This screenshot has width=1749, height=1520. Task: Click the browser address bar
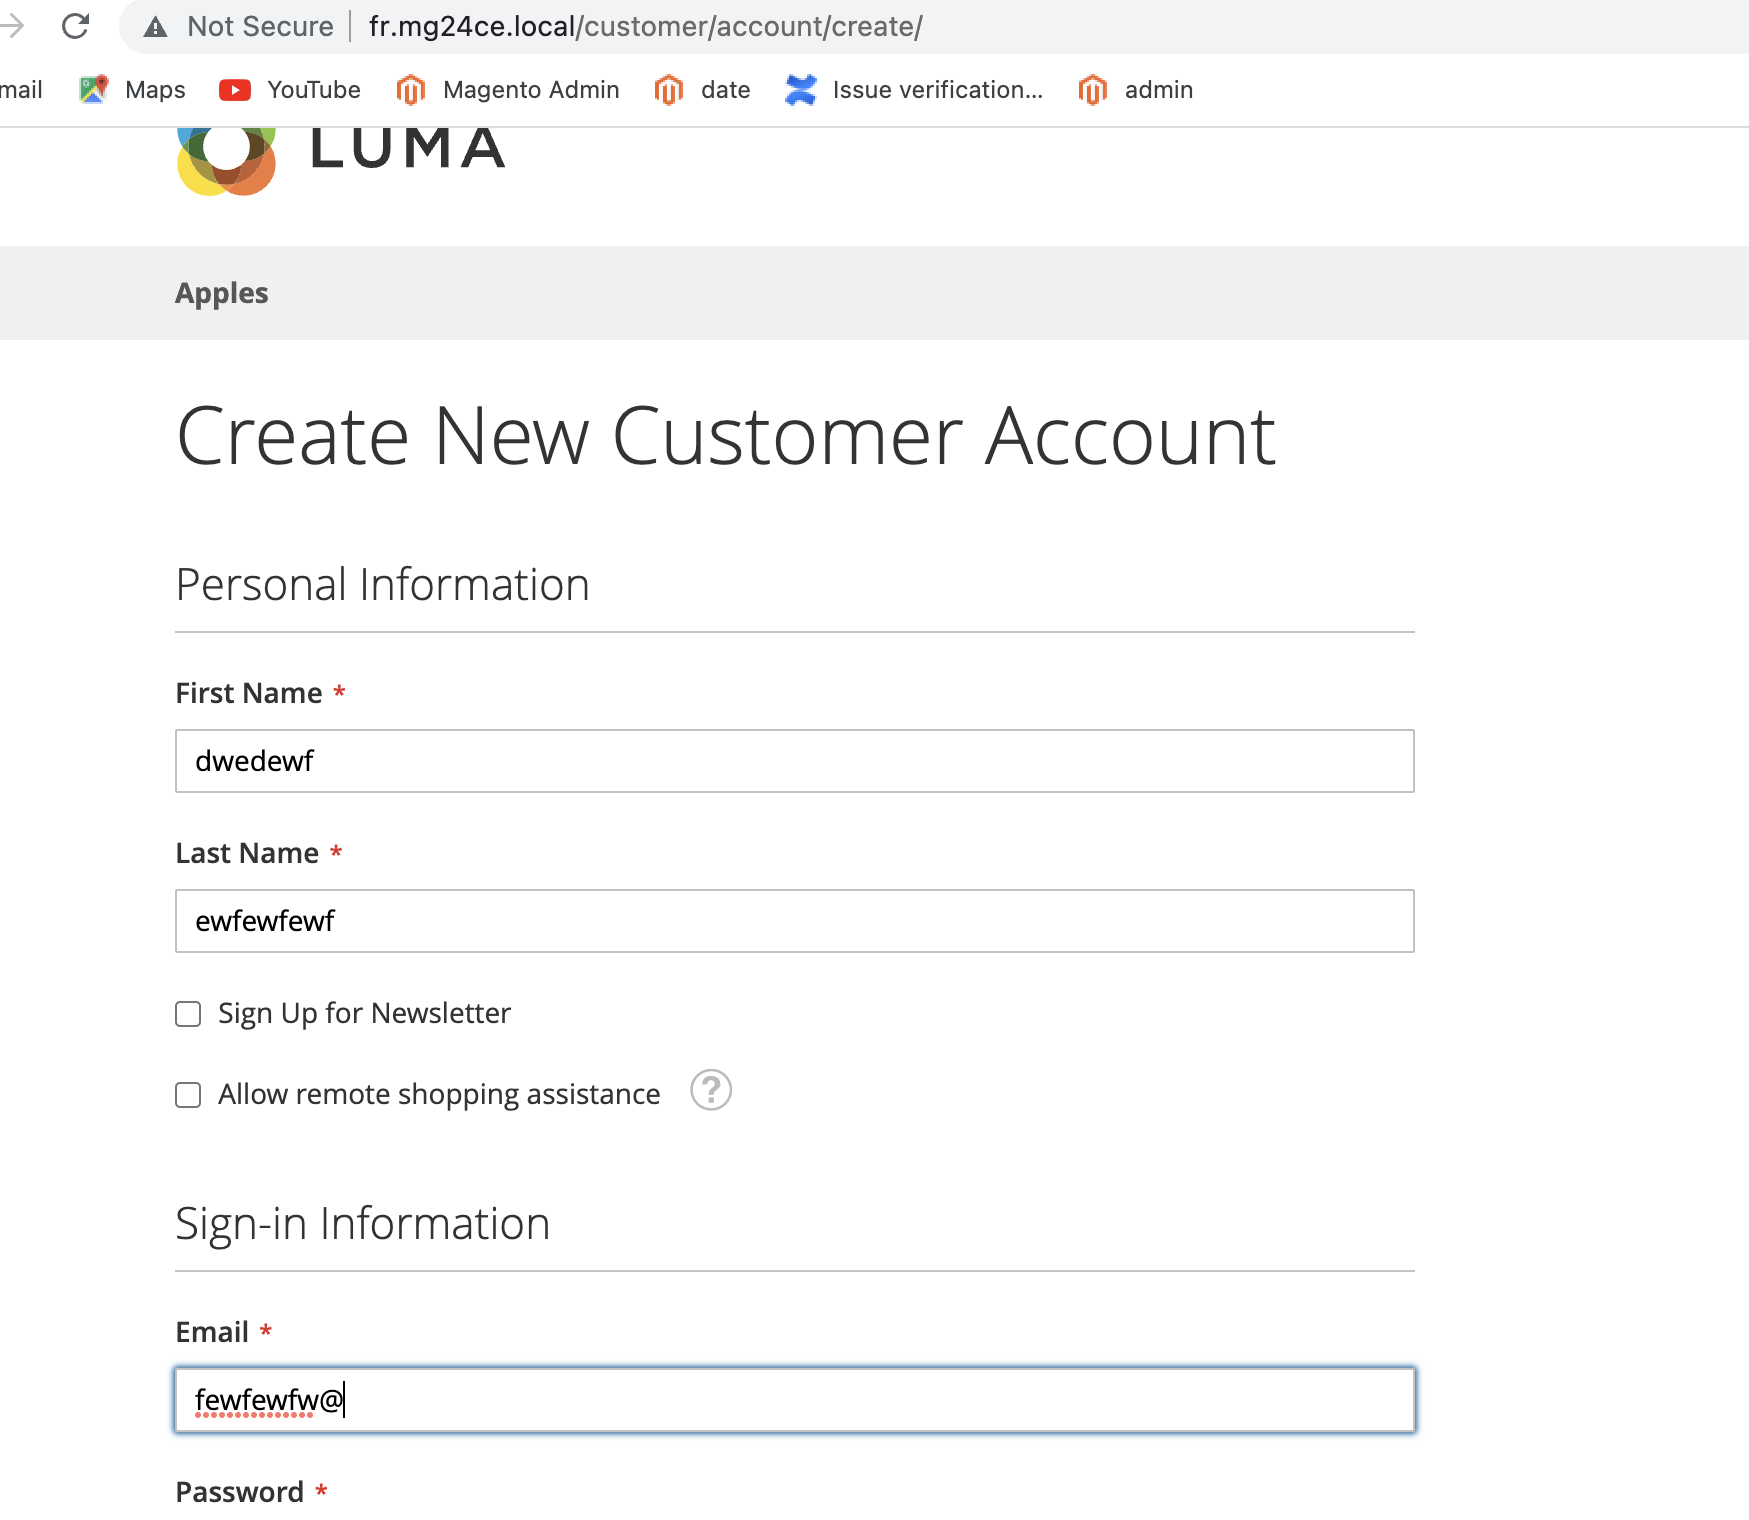tap(700, 26)
